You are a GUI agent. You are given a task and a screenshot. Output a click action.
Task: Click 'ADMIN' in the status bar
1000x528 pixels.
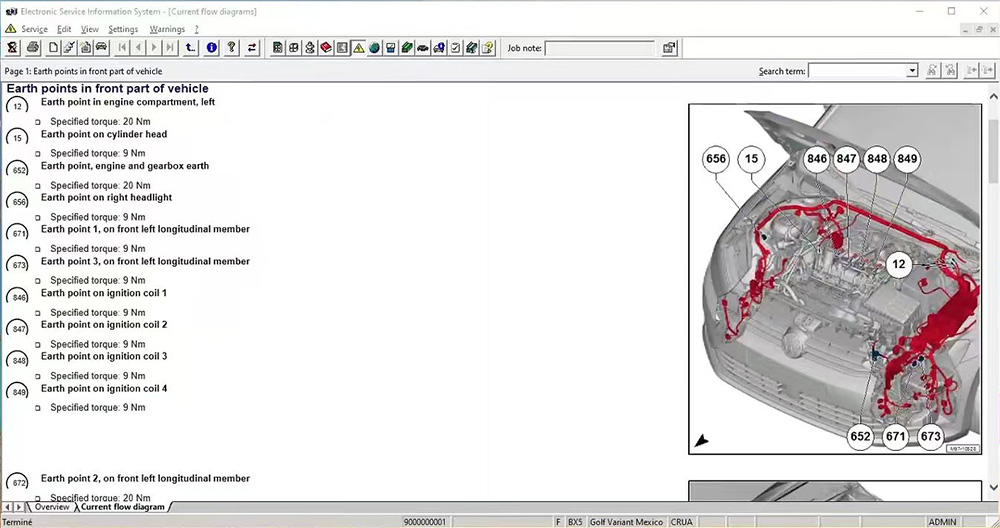point(943,522)
